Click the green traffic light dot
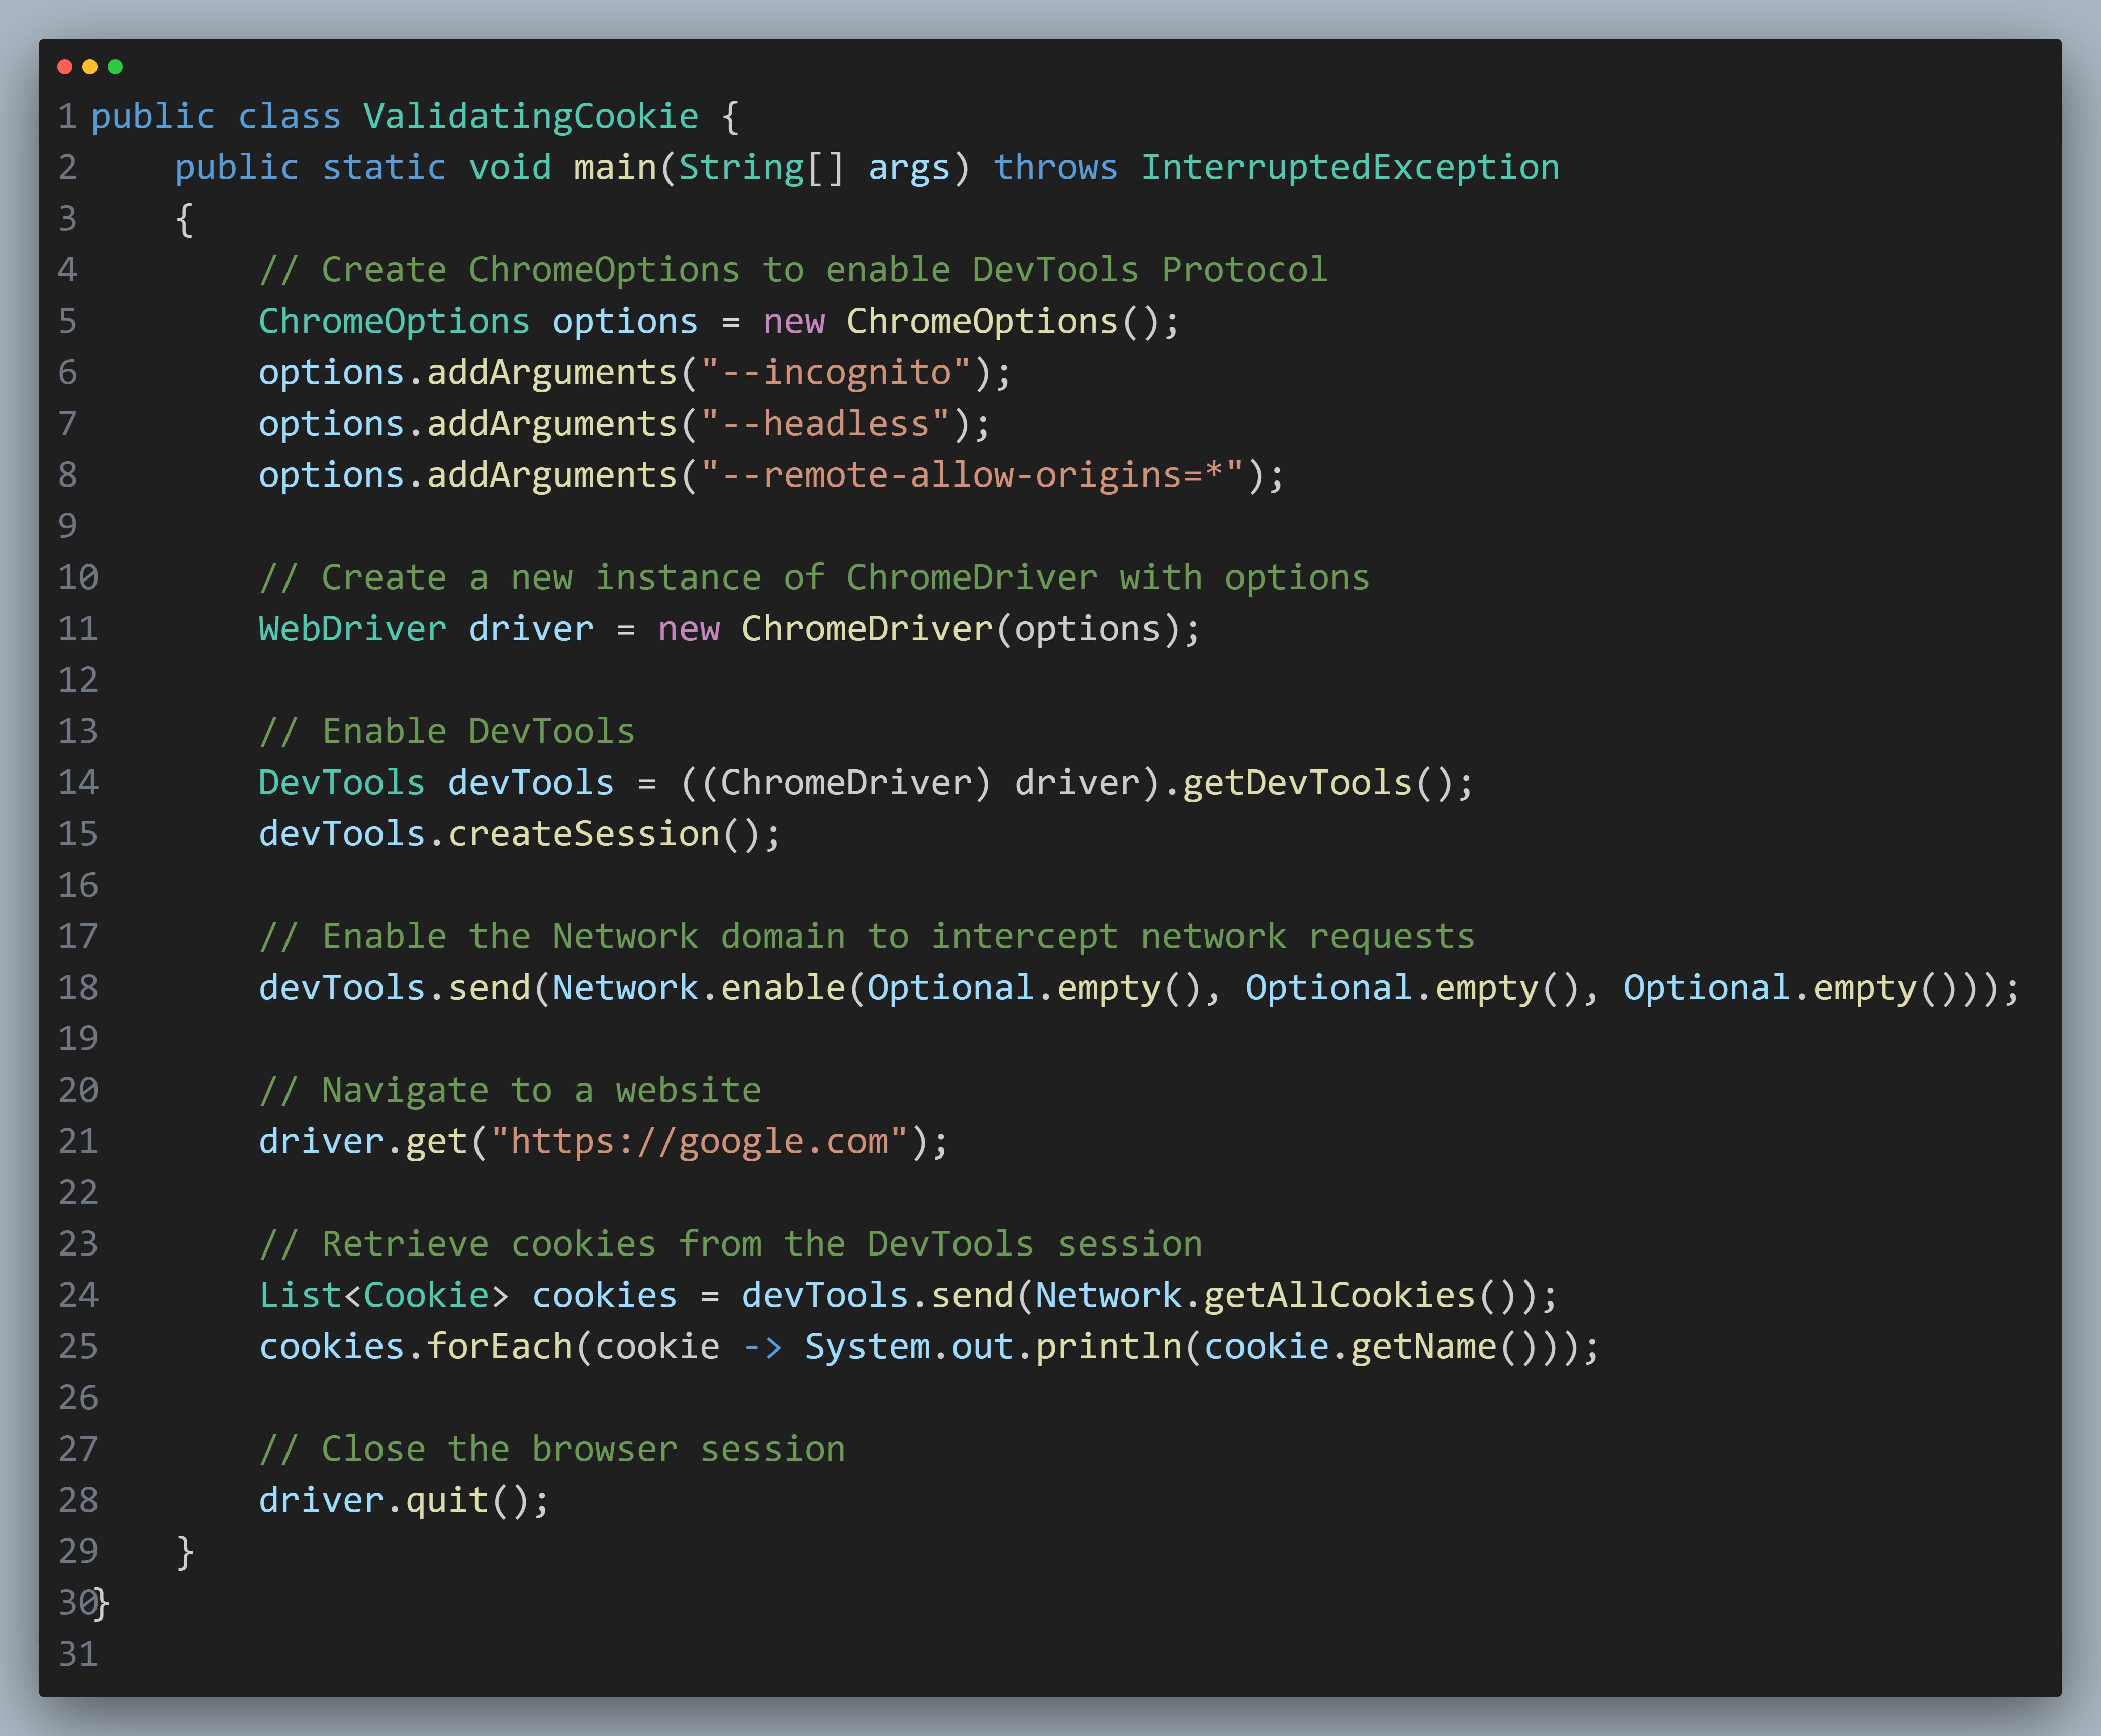This screenshot has height=1736, width=2101. click(116, 67)
